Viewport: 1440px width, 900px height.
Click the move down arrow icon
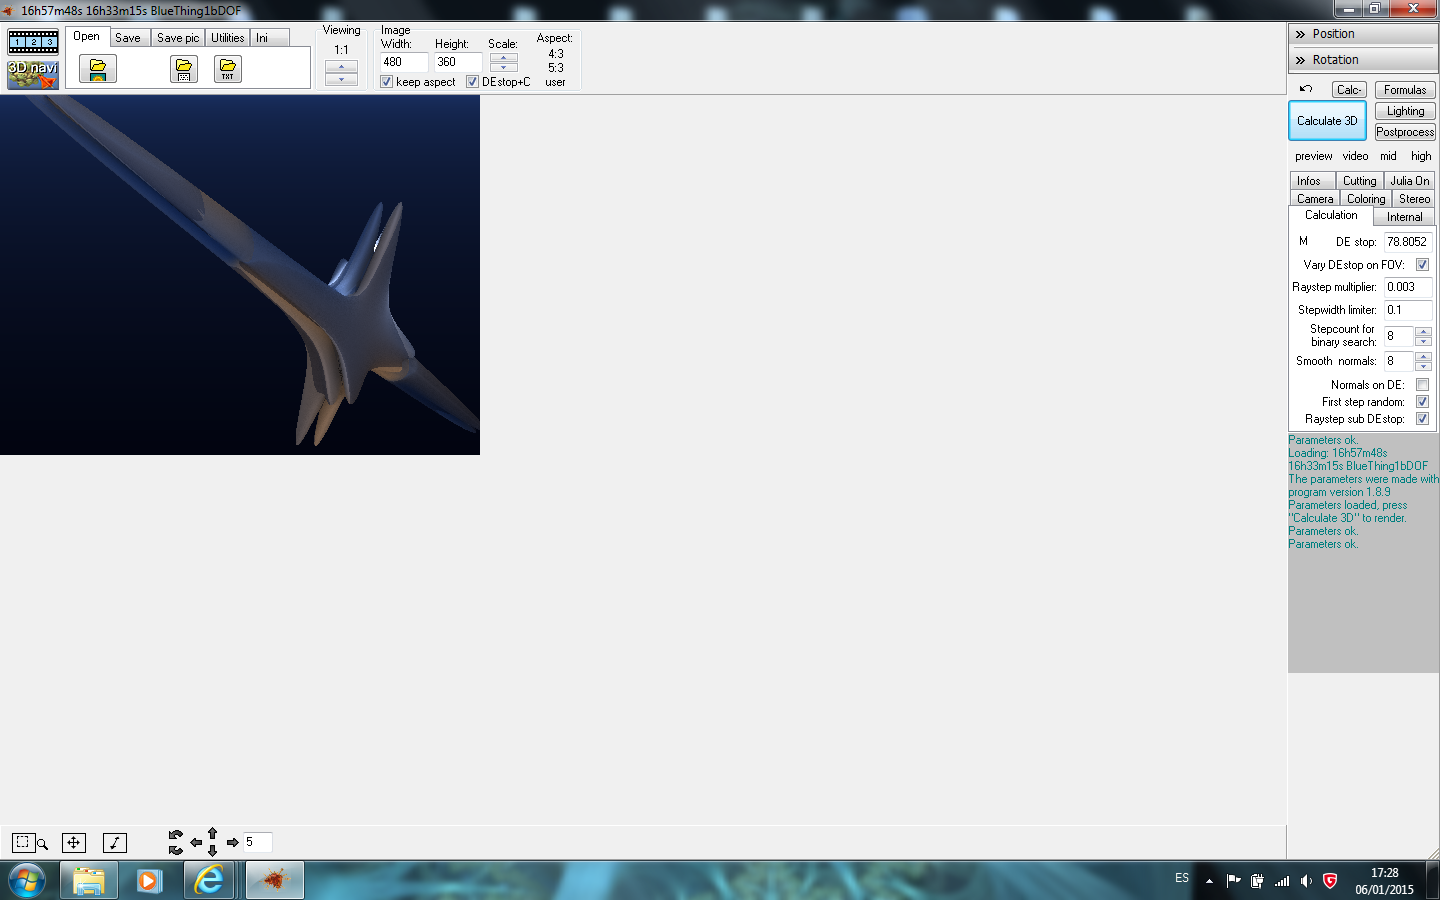212,851
